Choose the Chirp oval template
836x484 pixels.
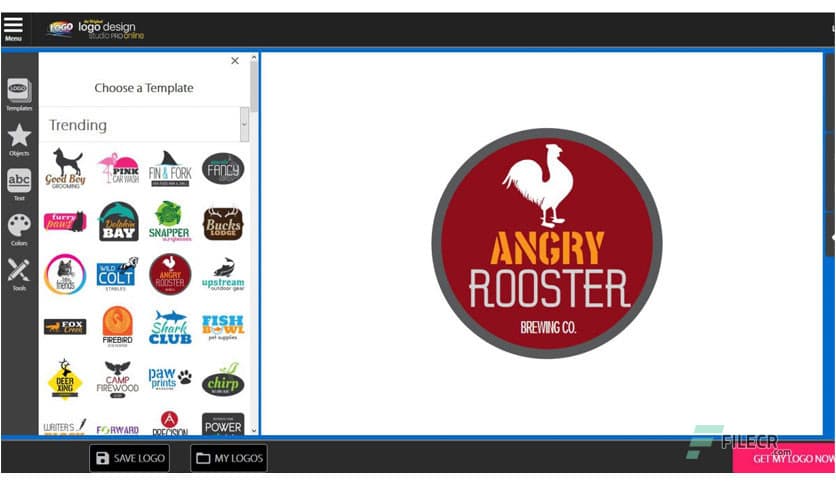pos(223,379)
